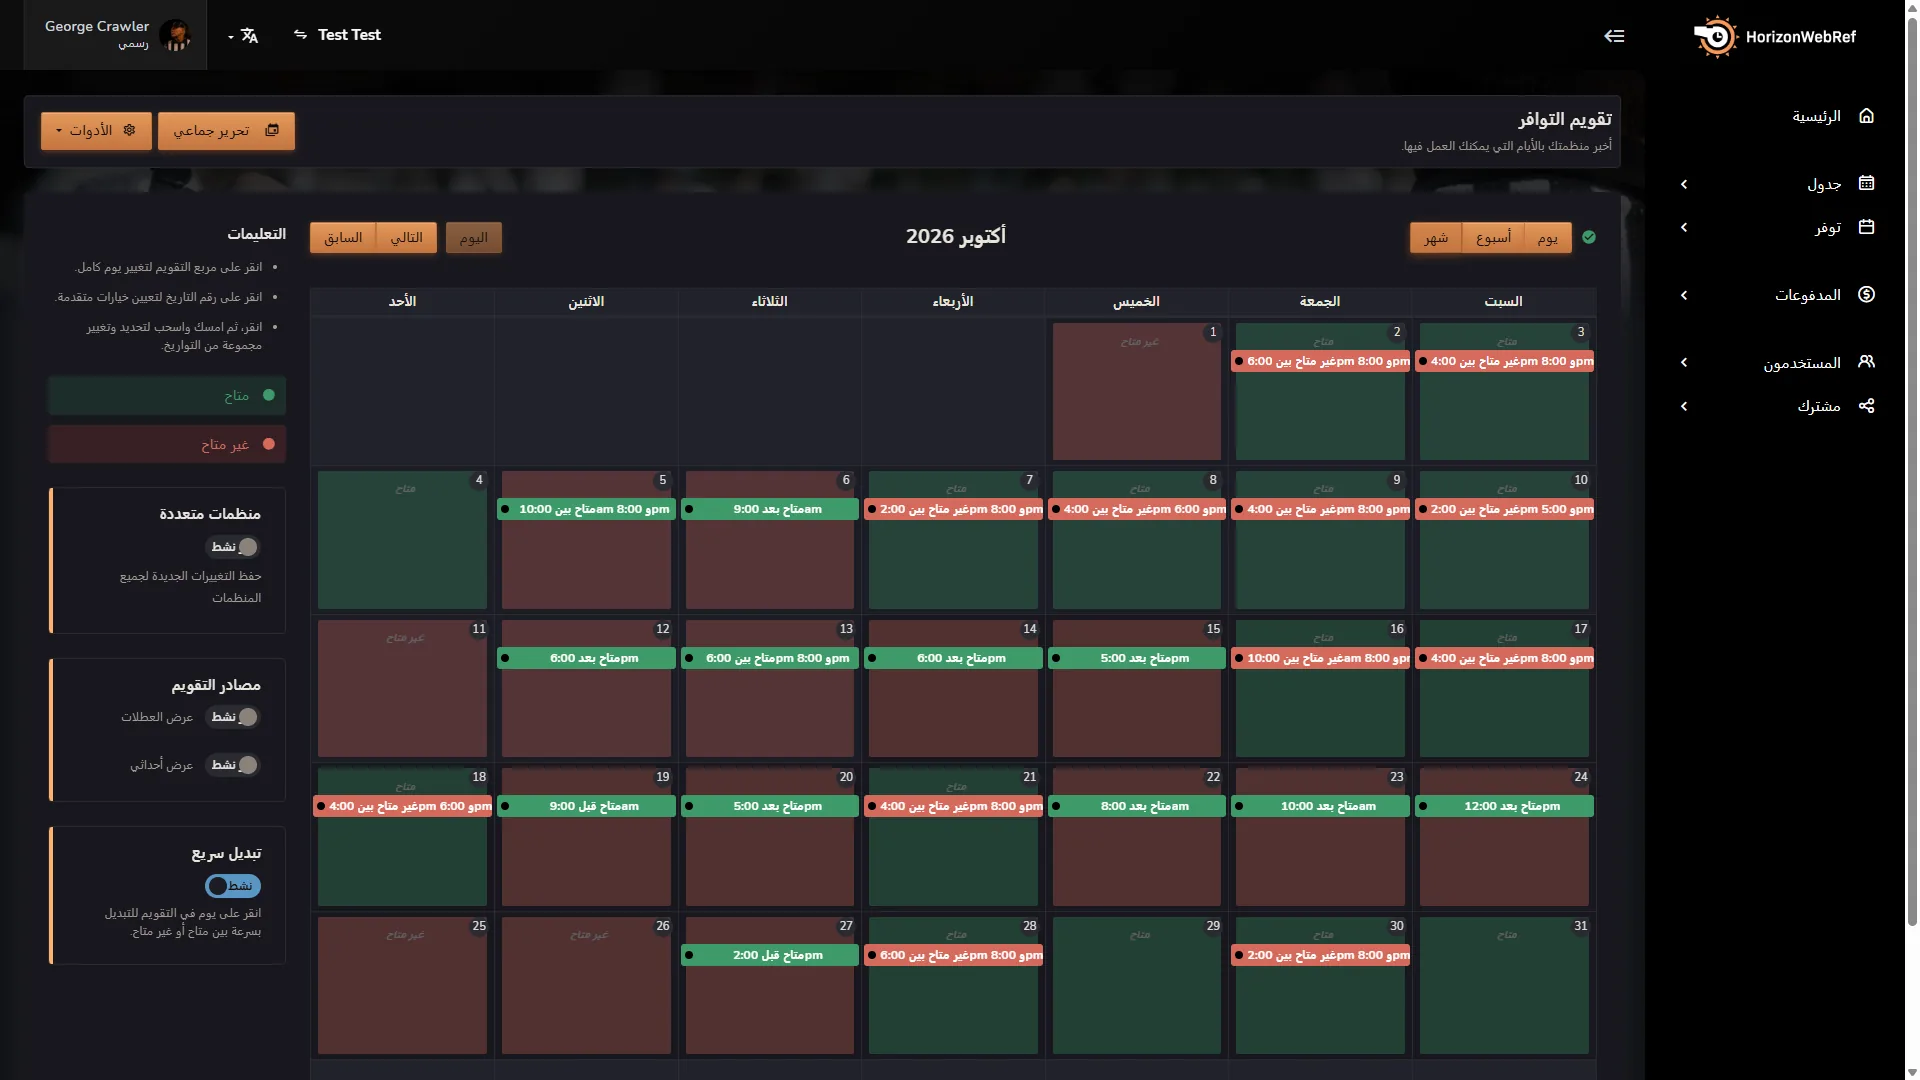Click the 12:00 event on October 24

(1504, 806)
